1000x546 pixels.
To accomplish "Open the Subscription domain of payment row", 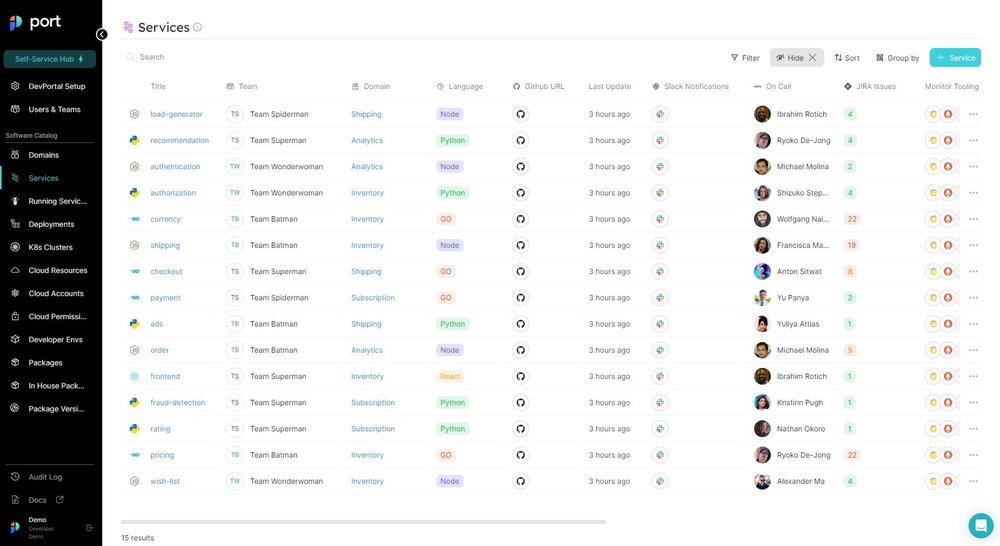I will pos(372,298).
